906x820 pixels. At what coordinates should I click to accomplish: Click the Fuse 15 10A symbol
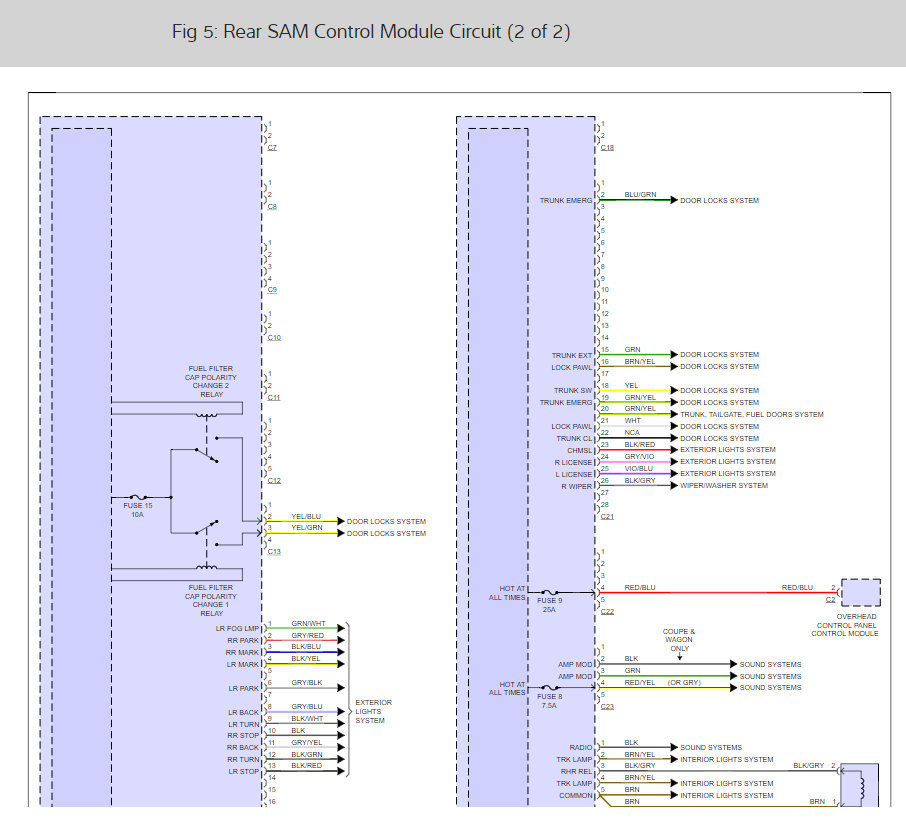pos(138,497)
